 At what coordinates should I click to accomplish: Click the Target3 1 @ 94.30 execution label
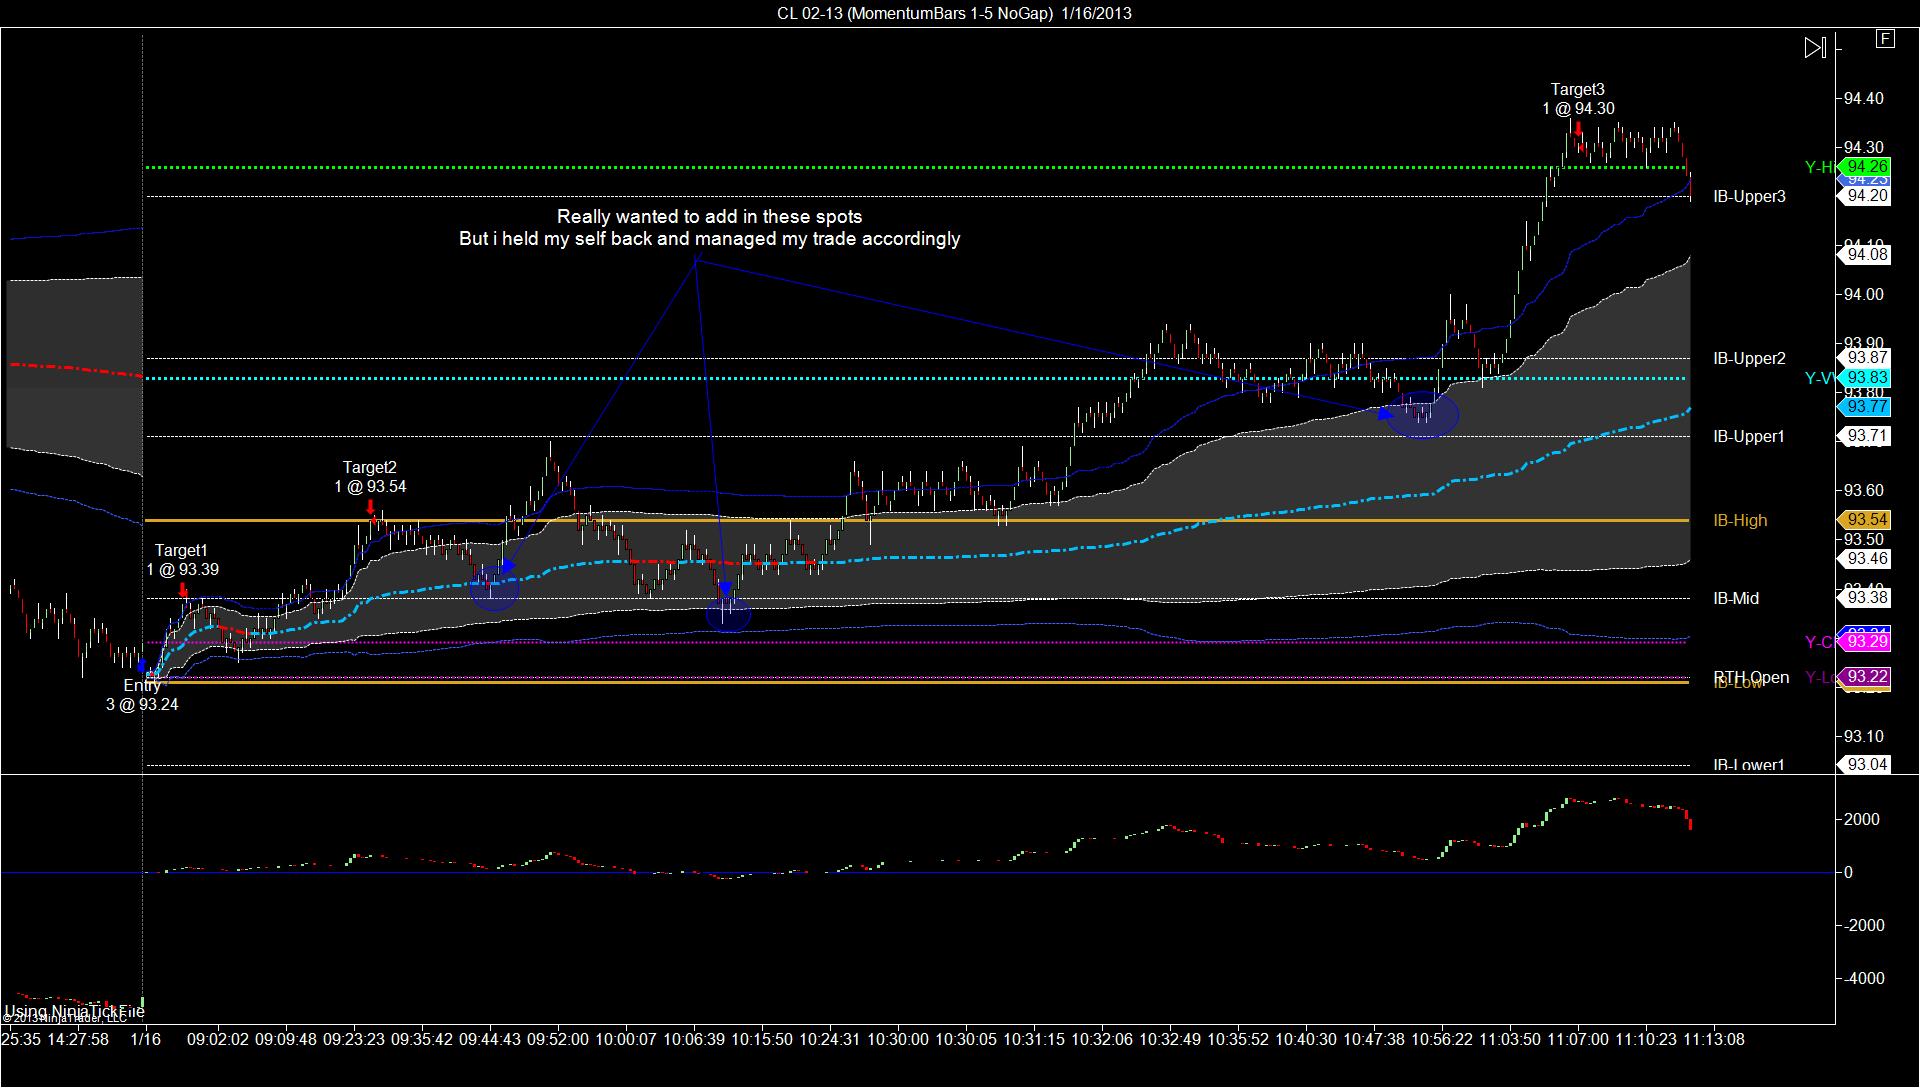(x=1578, y=99)
